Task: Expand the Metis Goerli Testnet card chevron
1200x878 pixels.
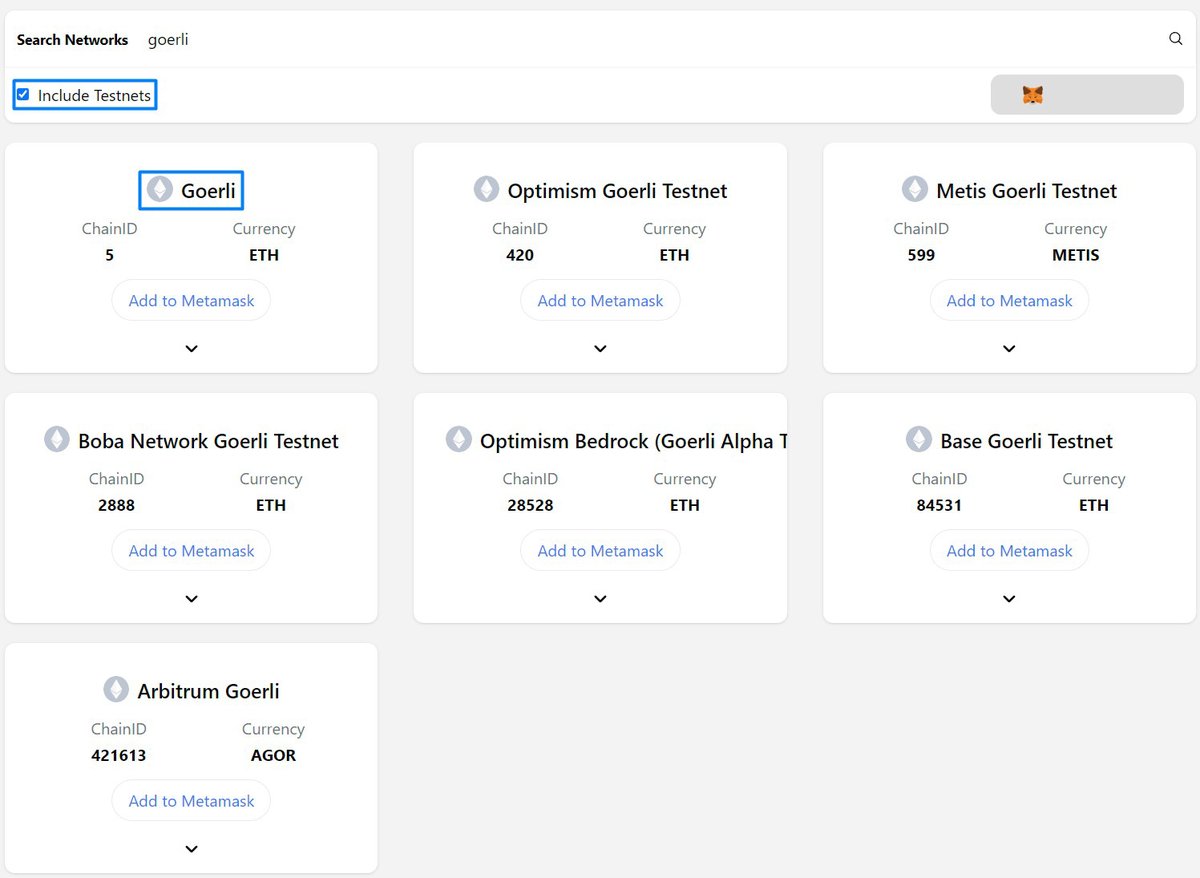Action: pyautogui.click(x=1009, y=349)
